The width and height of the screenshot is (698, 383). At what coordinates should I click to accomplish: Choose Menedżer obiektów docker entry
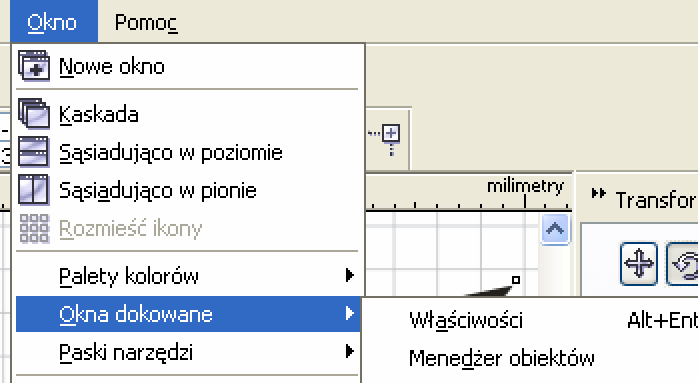coord(530,358)
